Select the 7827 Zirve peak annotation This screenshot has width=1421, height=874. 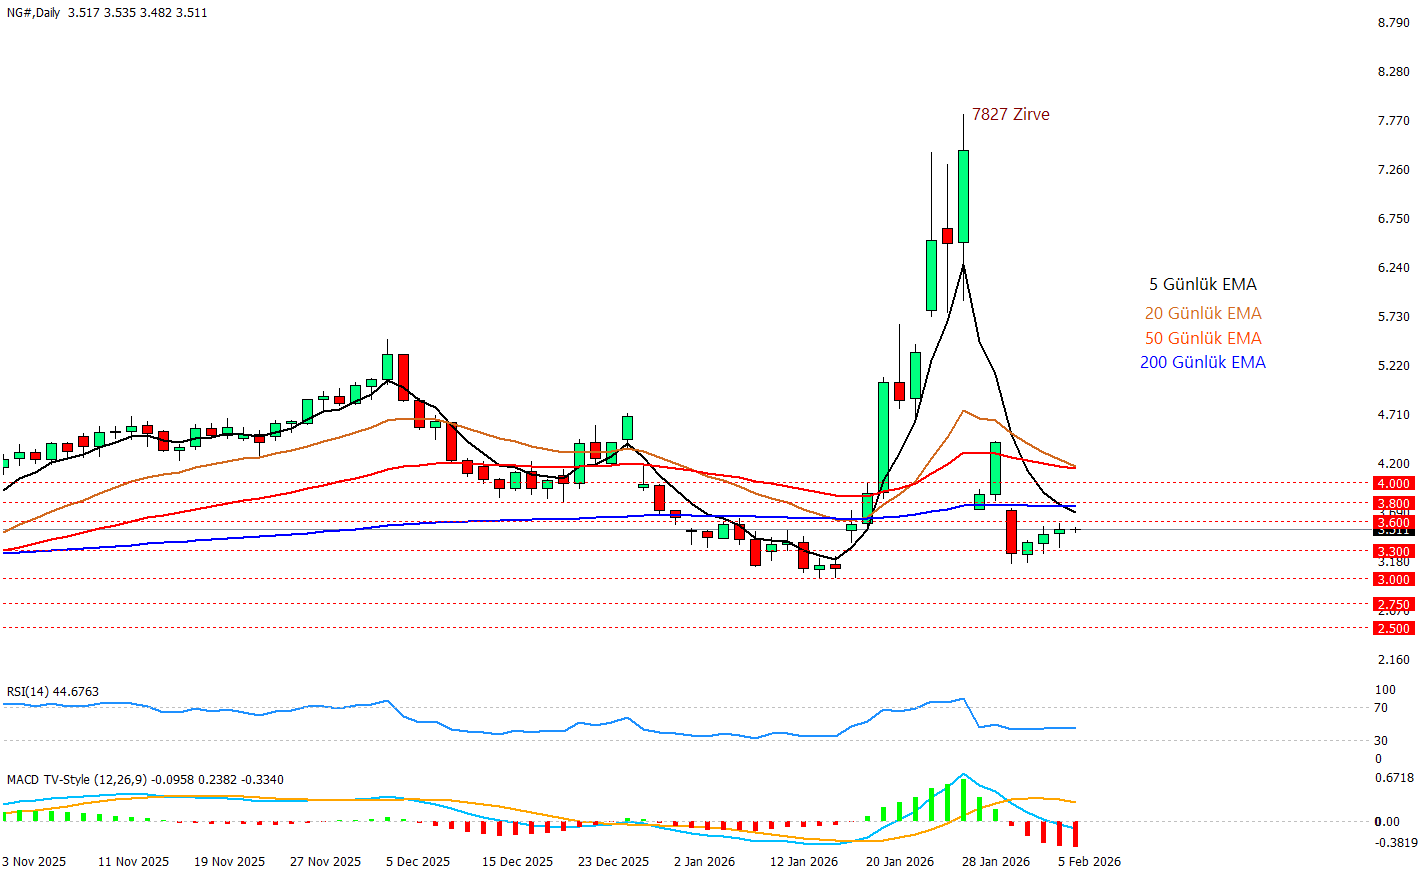pyautogui.click(x=1010, y=114)
